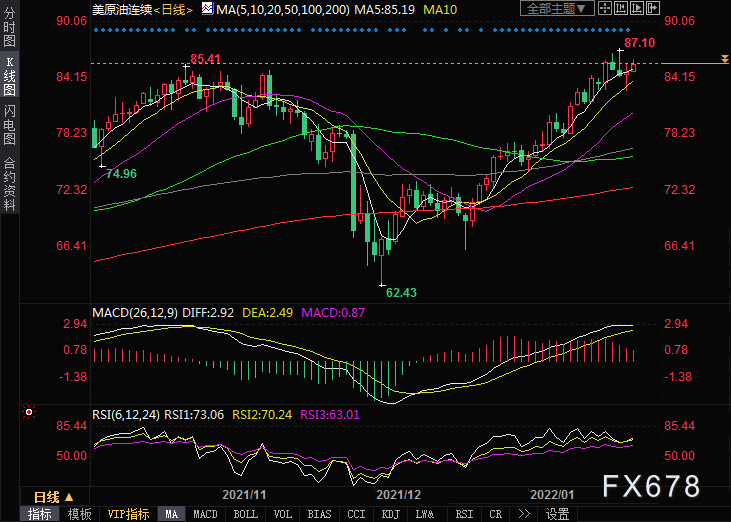Click the red RSI sun marker icon
This screenshot has height=522, width=731.
[29, 412]
